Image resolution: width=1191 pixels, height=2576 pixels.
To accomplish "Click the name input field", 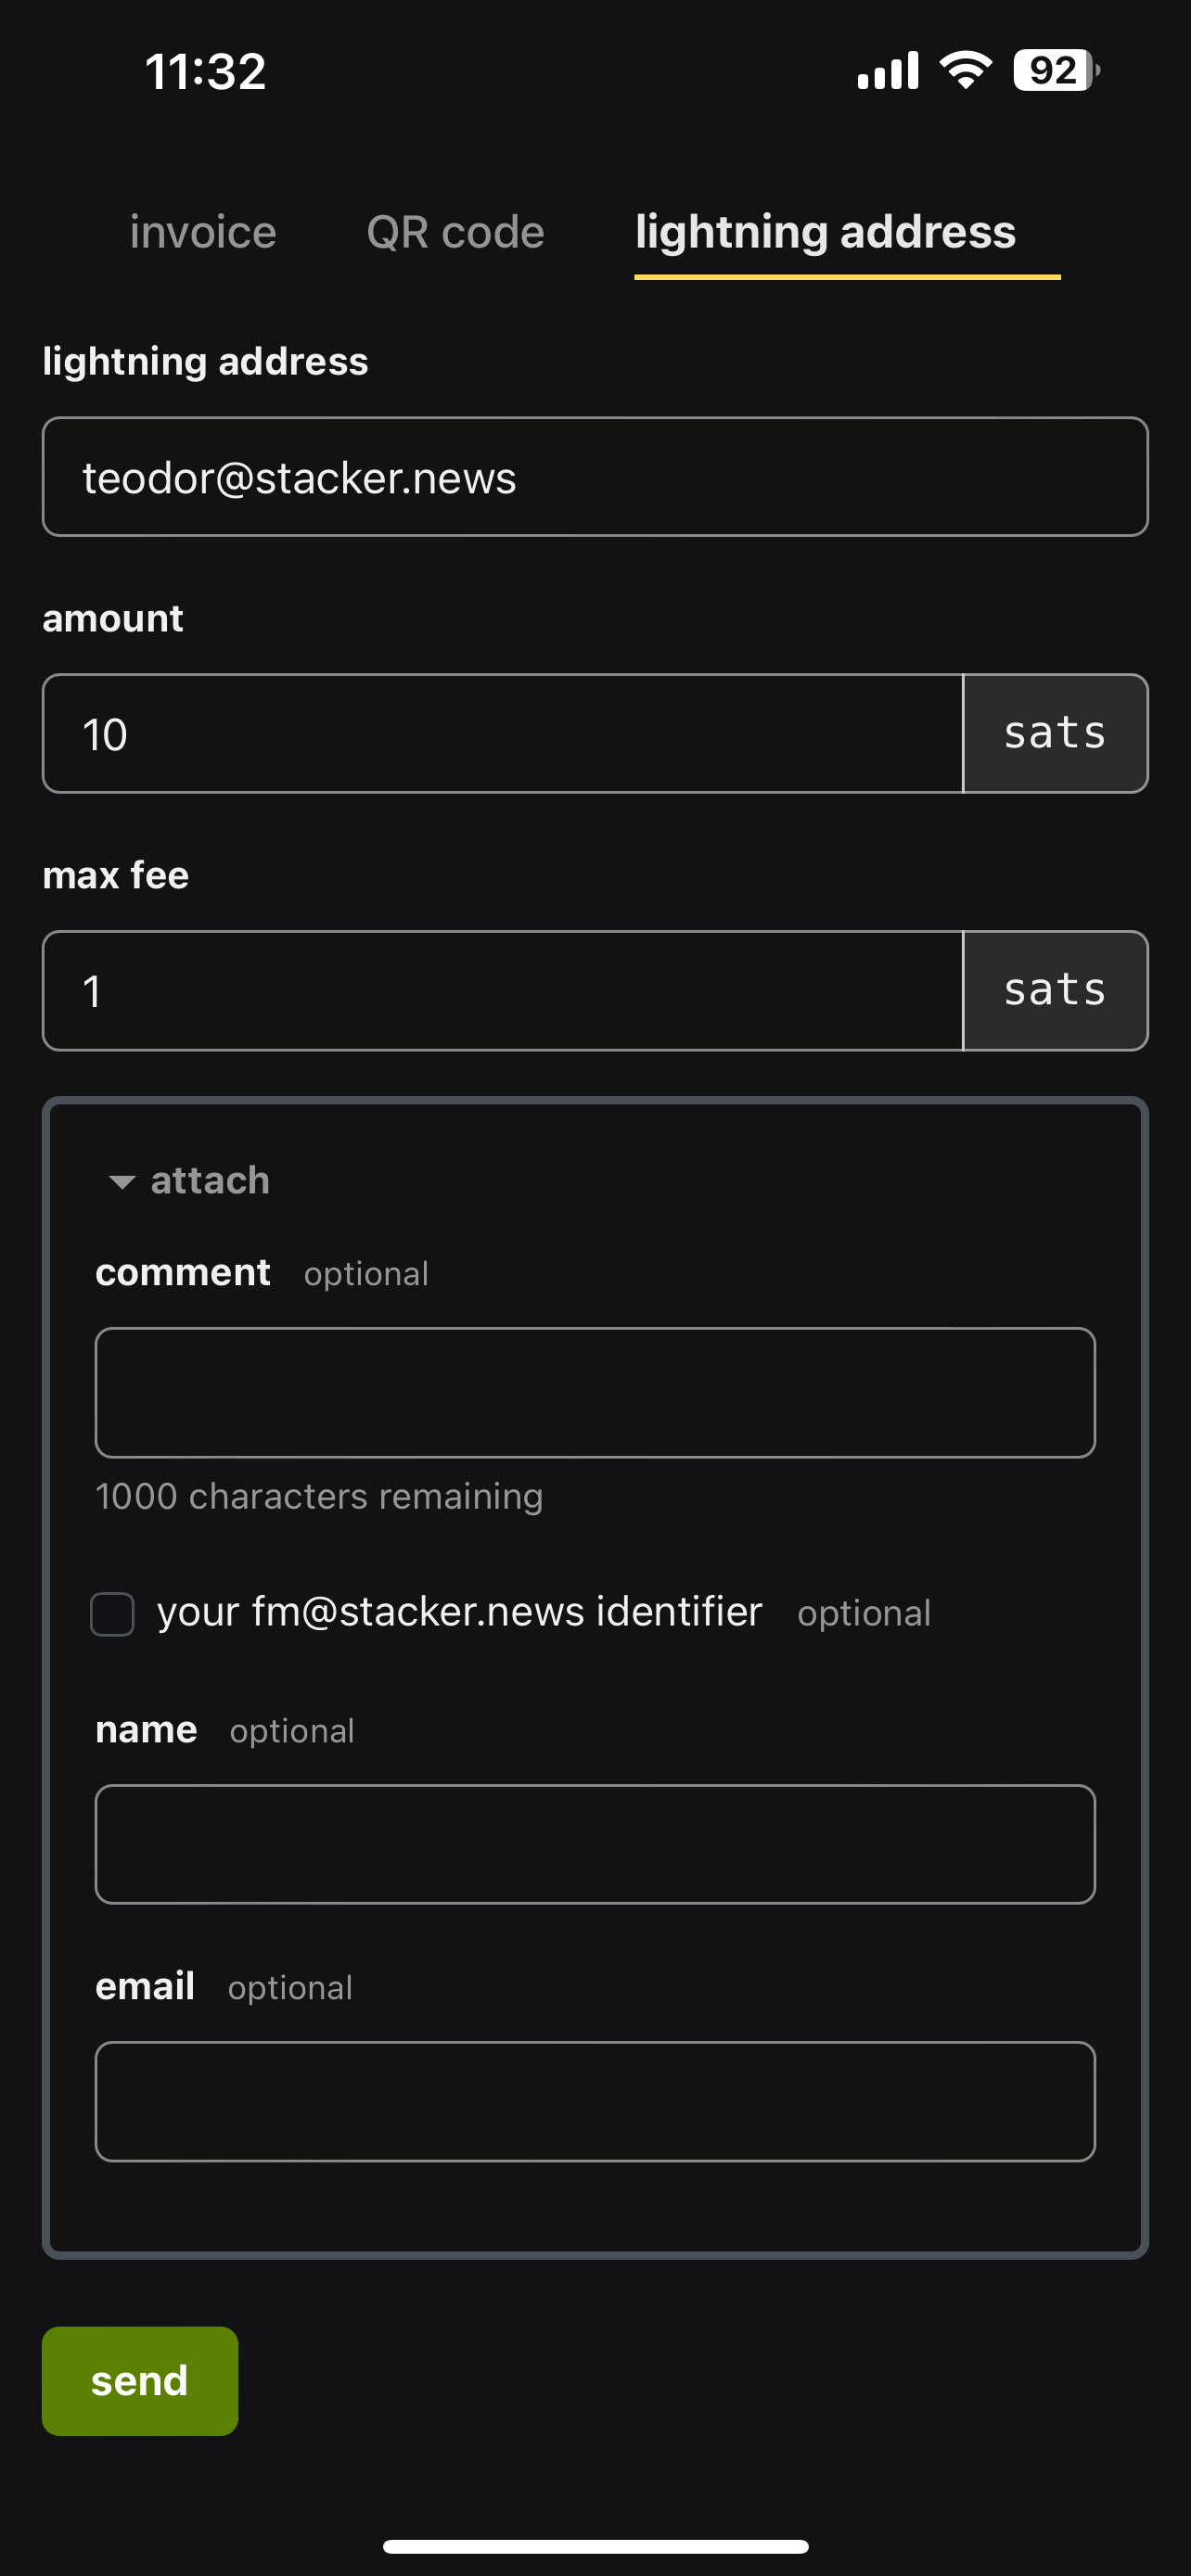I will tap(595, 1844).
